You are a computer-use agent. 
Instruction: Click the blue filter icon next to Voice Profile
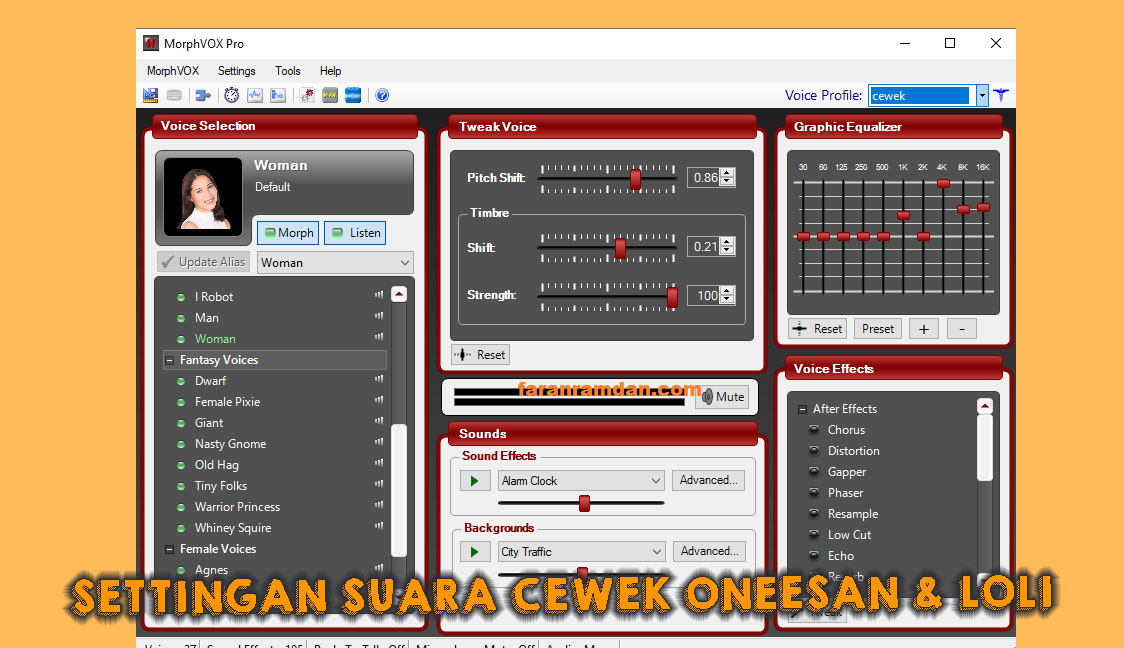pos(1001,95)
